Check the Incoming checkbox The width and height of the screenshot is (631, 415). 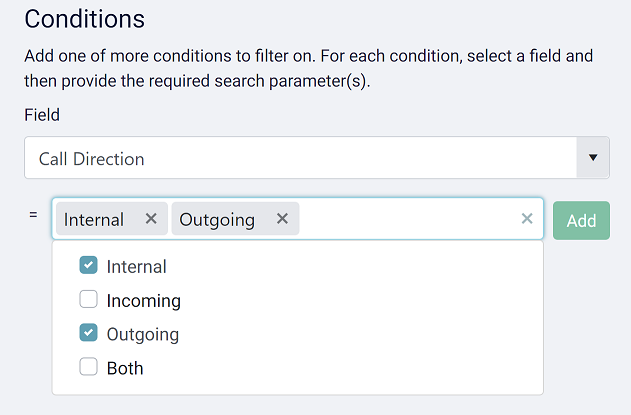(x=88, y=300)
